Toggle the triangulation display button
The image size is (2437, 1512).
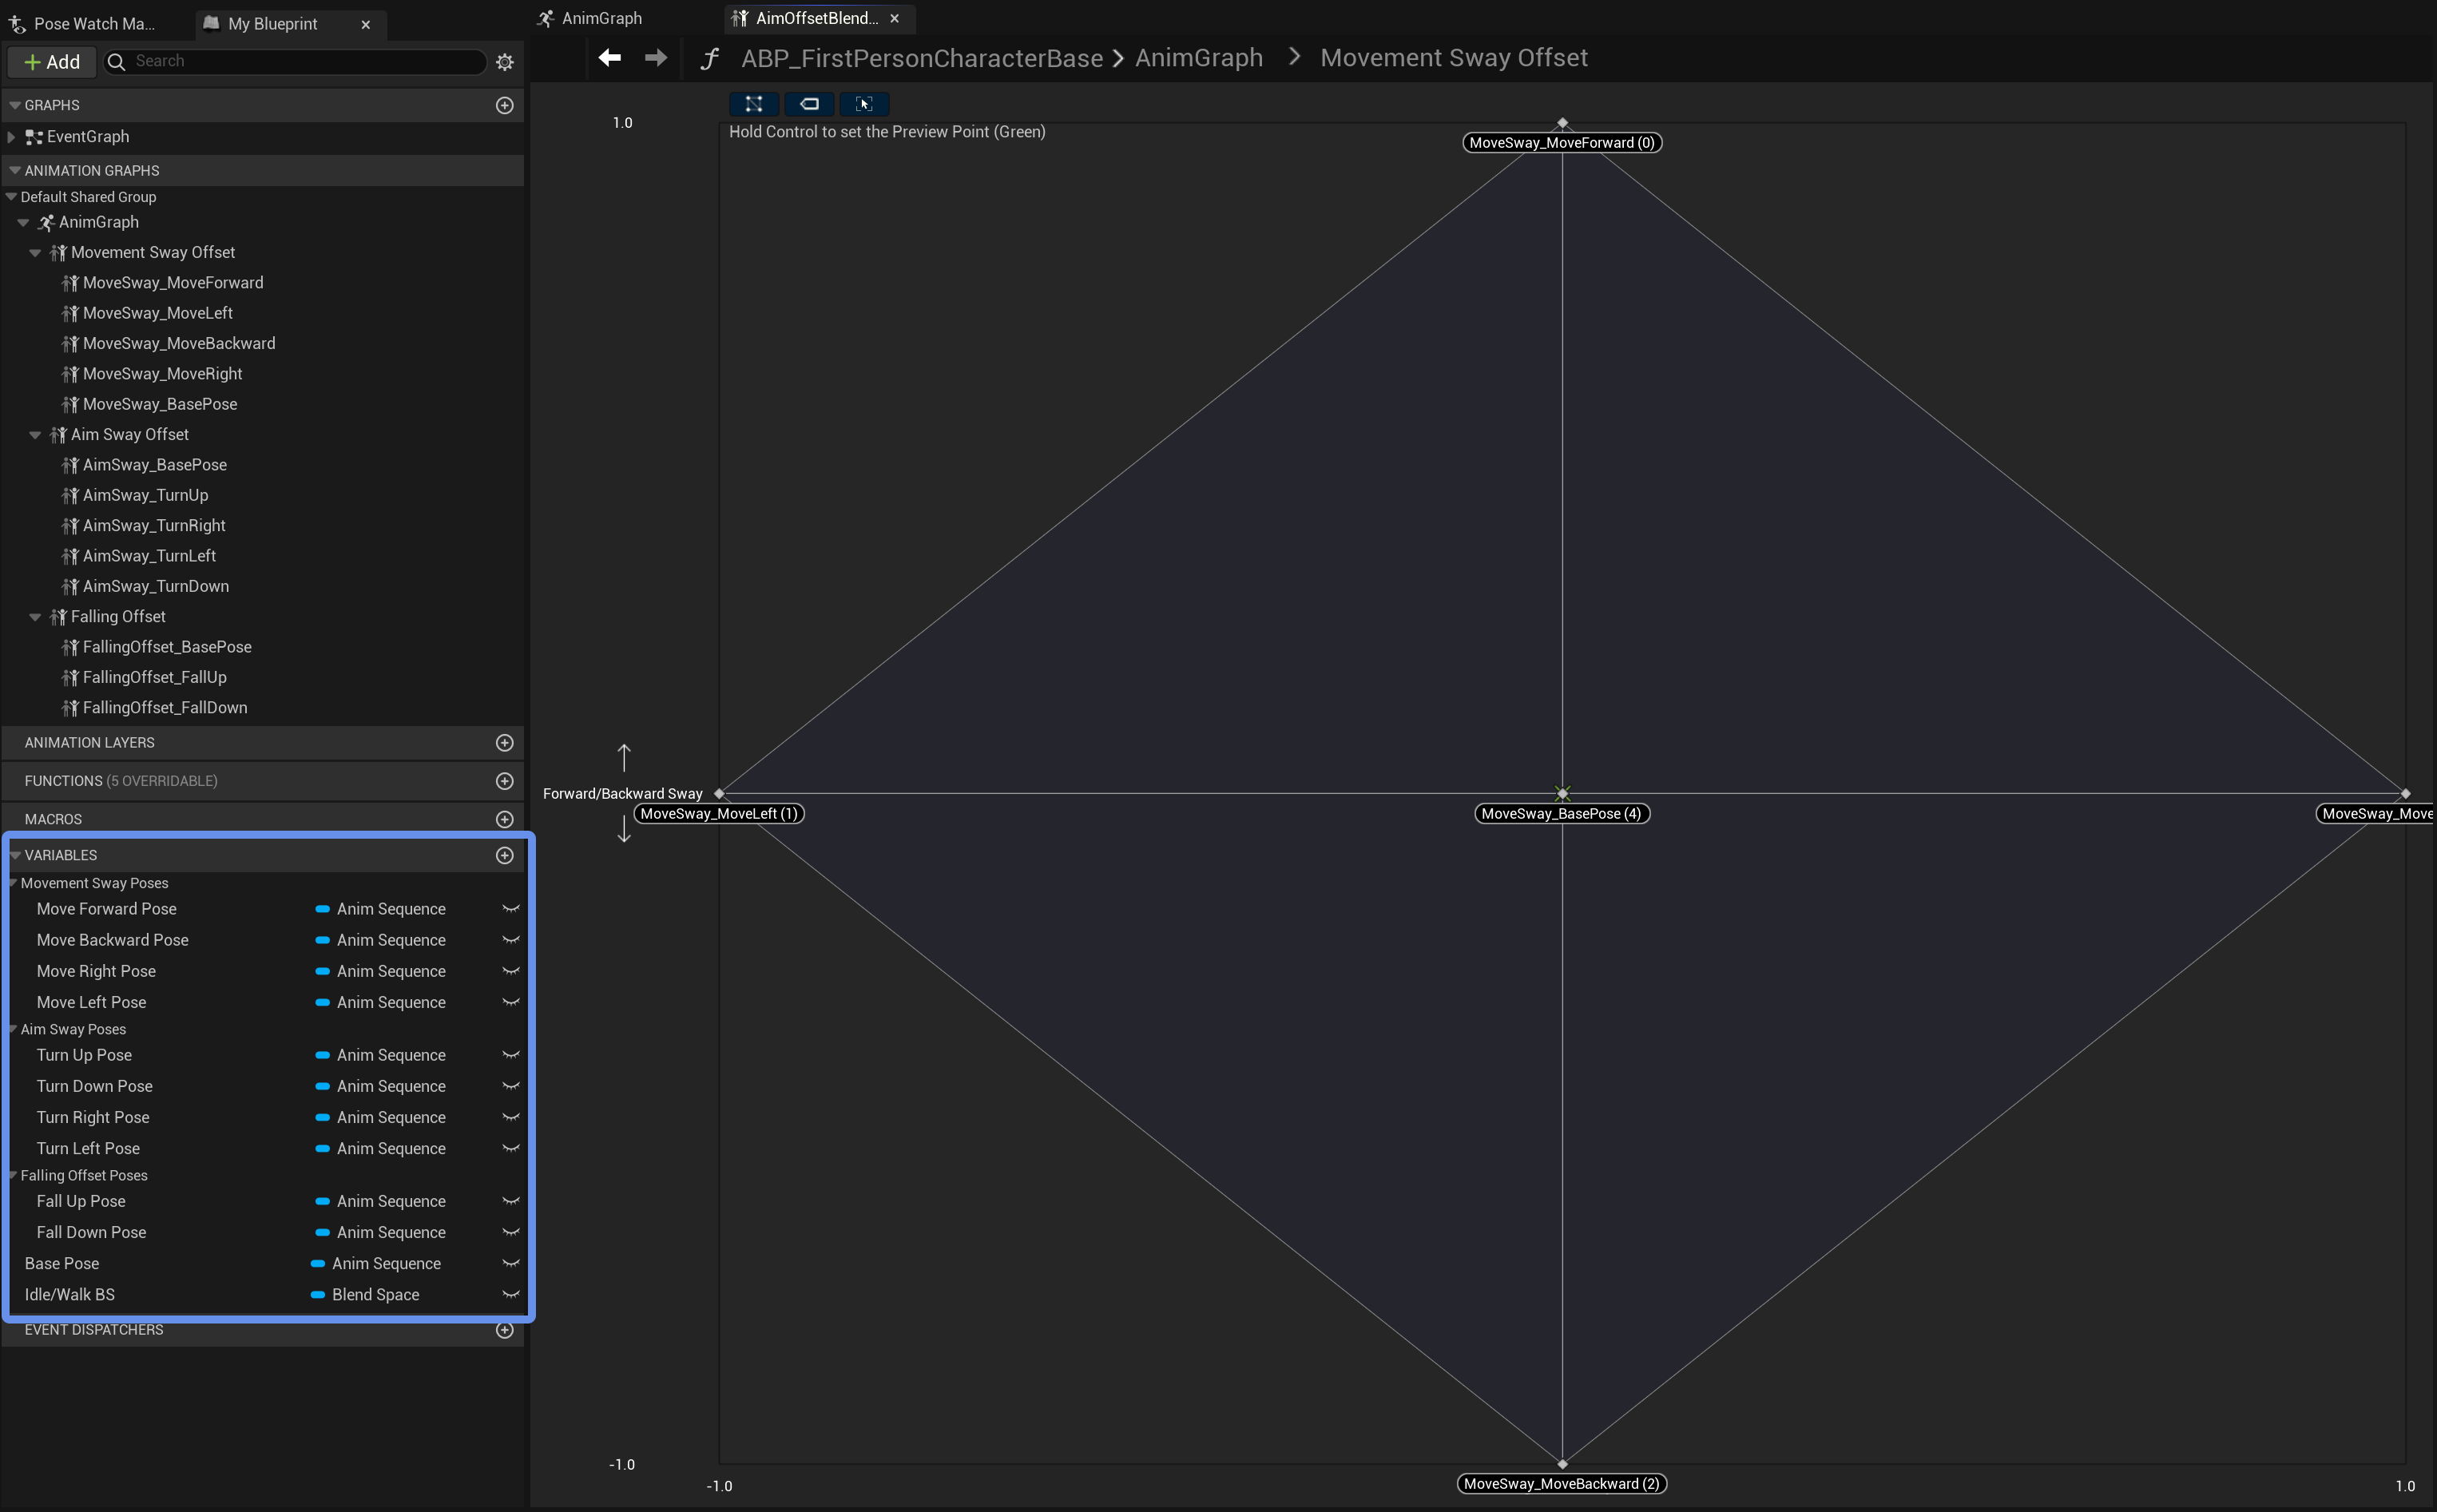[754, 104]
